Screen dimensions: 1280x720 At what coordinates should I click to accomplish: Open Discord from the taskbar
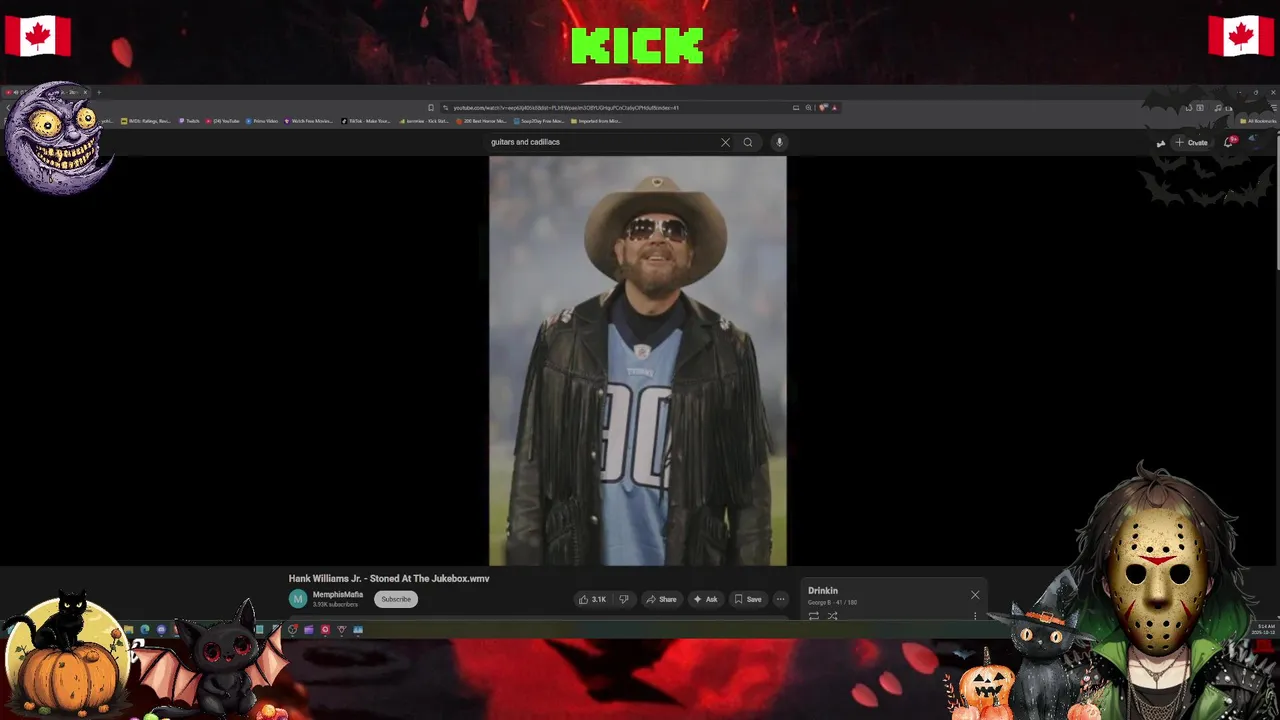tap(161, 630)
